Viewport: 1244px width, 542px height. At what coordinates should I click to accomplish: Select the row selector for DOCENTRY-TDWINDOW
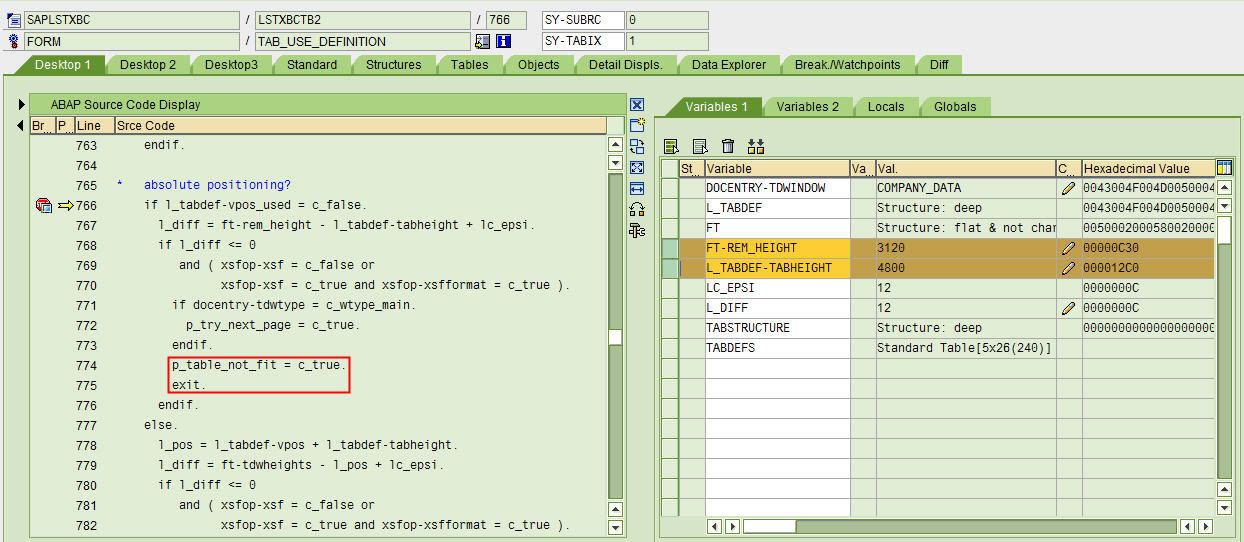point(669,188)
